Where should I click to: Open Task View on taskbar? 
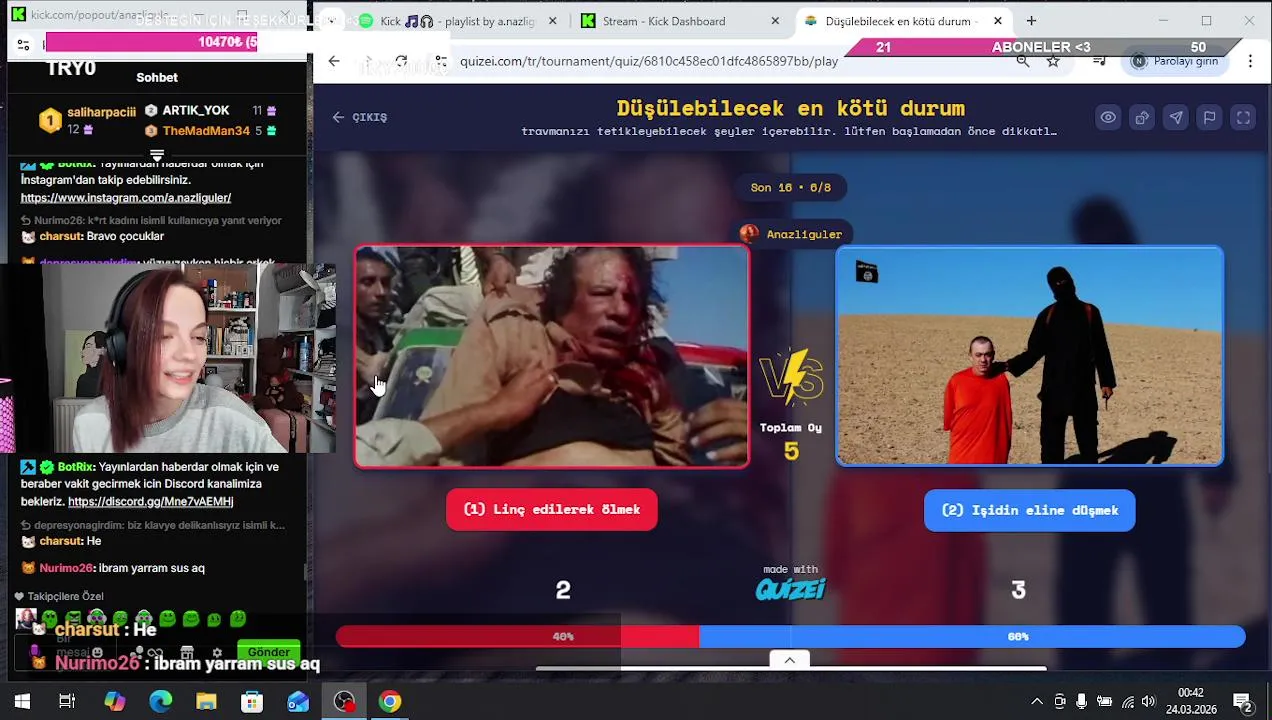67,702
